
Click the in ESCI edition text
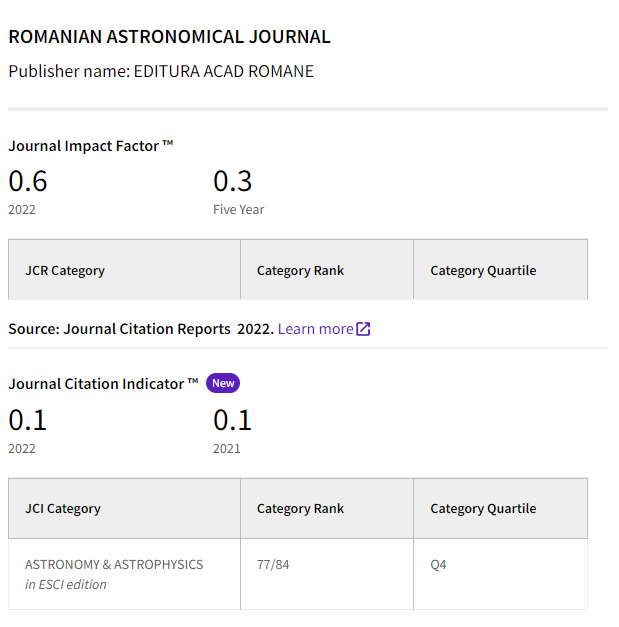coord(66,584)
